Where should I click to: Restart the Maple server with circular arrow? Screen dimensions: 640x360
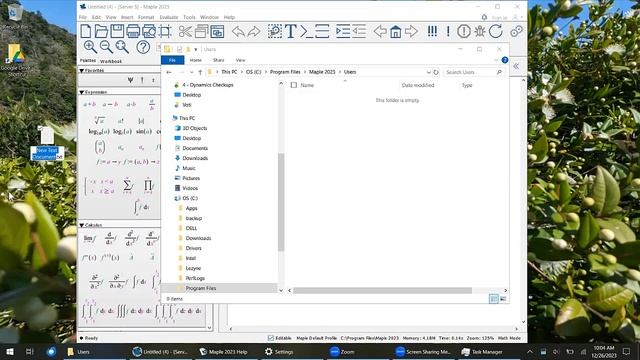(x=496, y=31)
